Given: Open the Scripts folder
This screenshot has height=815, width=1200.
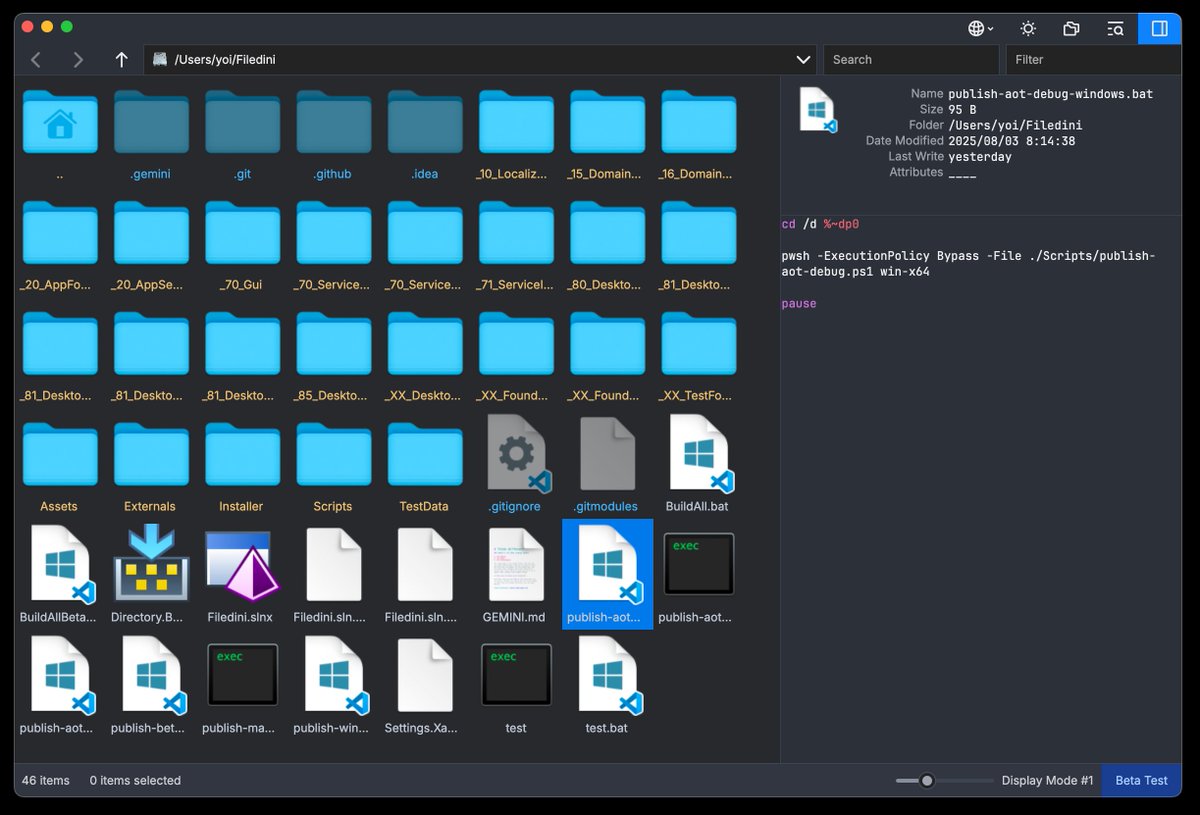Looking at the screenshot, I should click(333, 453).
